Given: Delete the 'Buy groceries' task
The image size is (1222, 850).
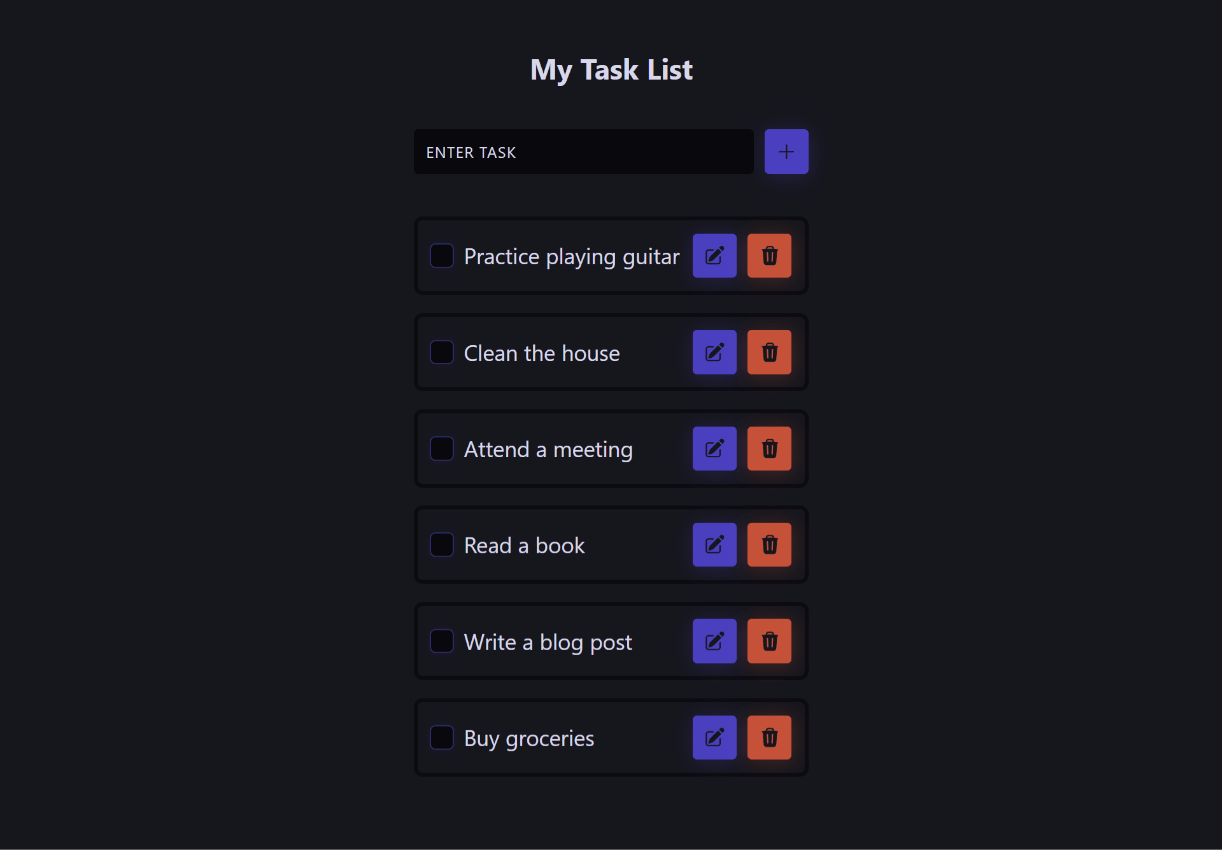Looking at the screenshot, I should (769, 738).
